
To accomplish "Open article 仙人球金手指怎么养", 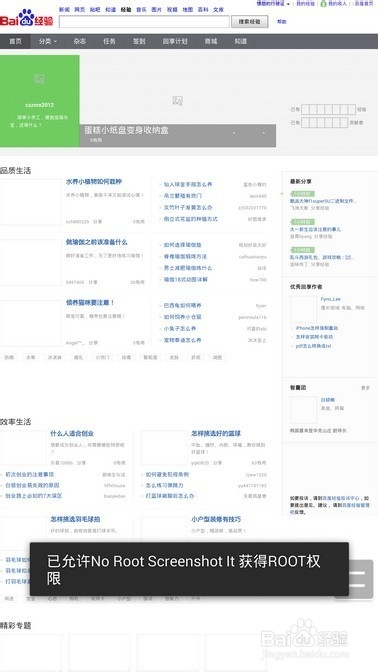I will tap(188, 184).
